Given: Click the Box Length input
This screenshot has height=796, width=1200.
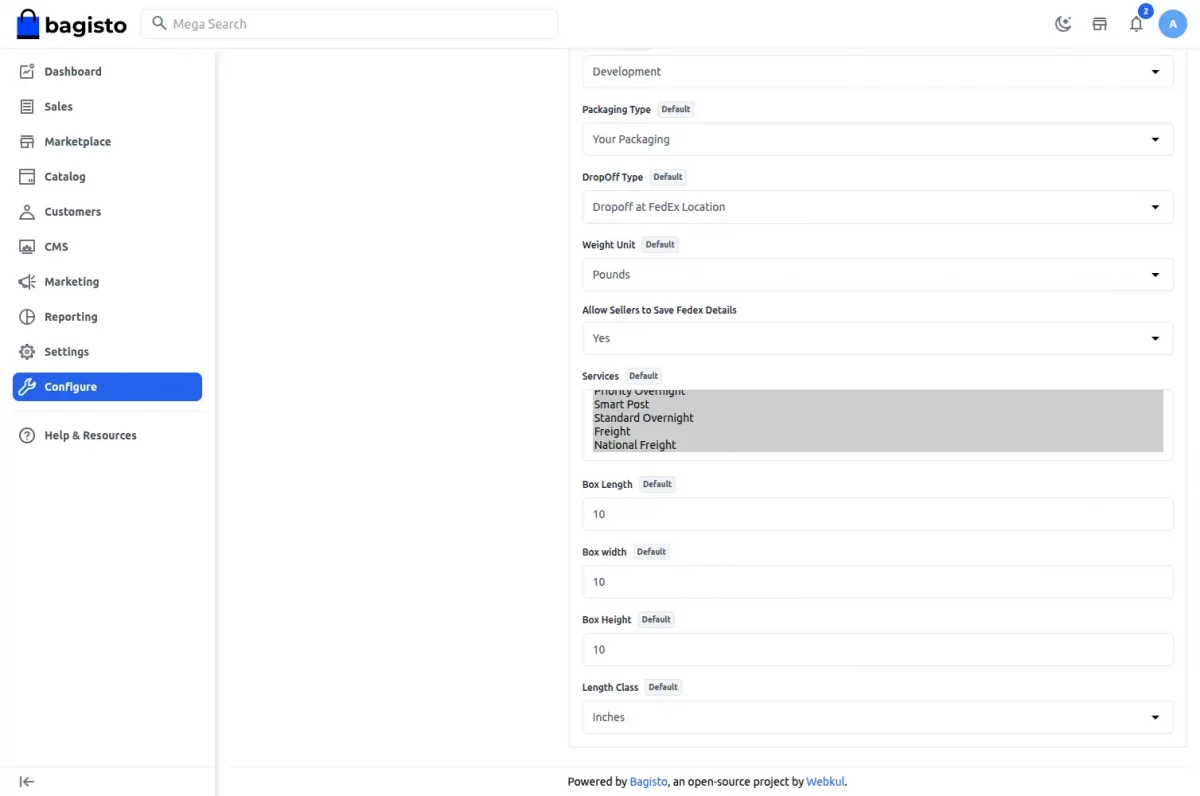Looking at the screenshot, I should (877, 514).
